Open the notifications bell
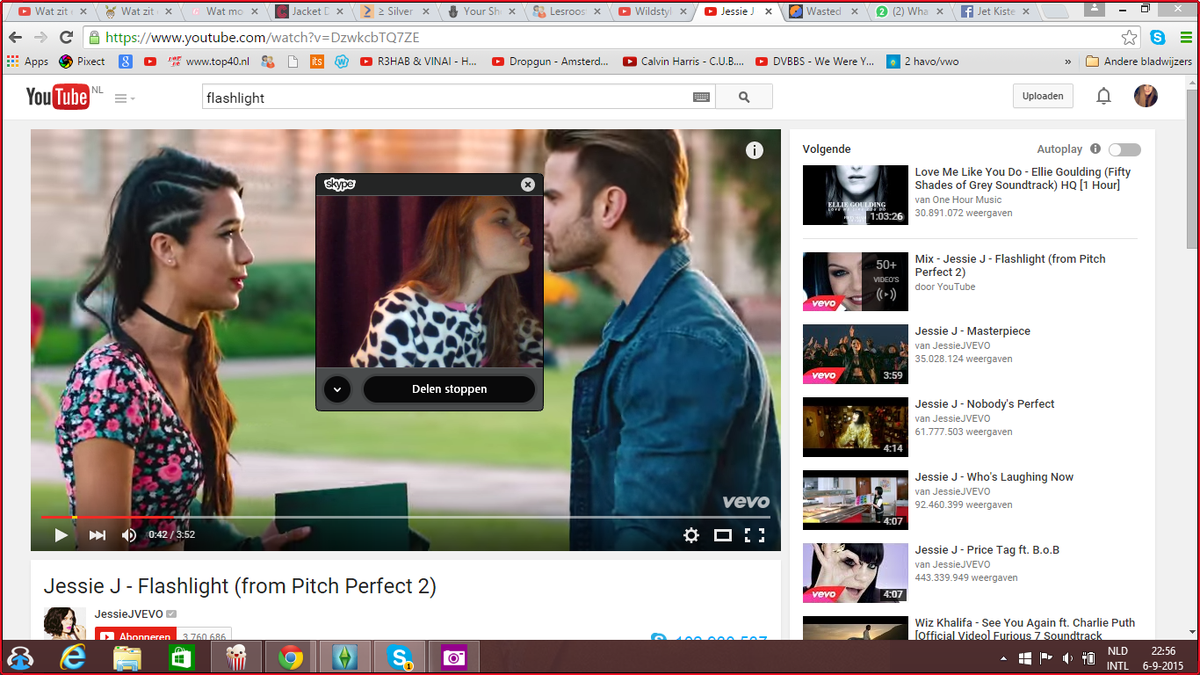The width and height of the screenshot is (1200, 675). click(x=1104, y=96)
